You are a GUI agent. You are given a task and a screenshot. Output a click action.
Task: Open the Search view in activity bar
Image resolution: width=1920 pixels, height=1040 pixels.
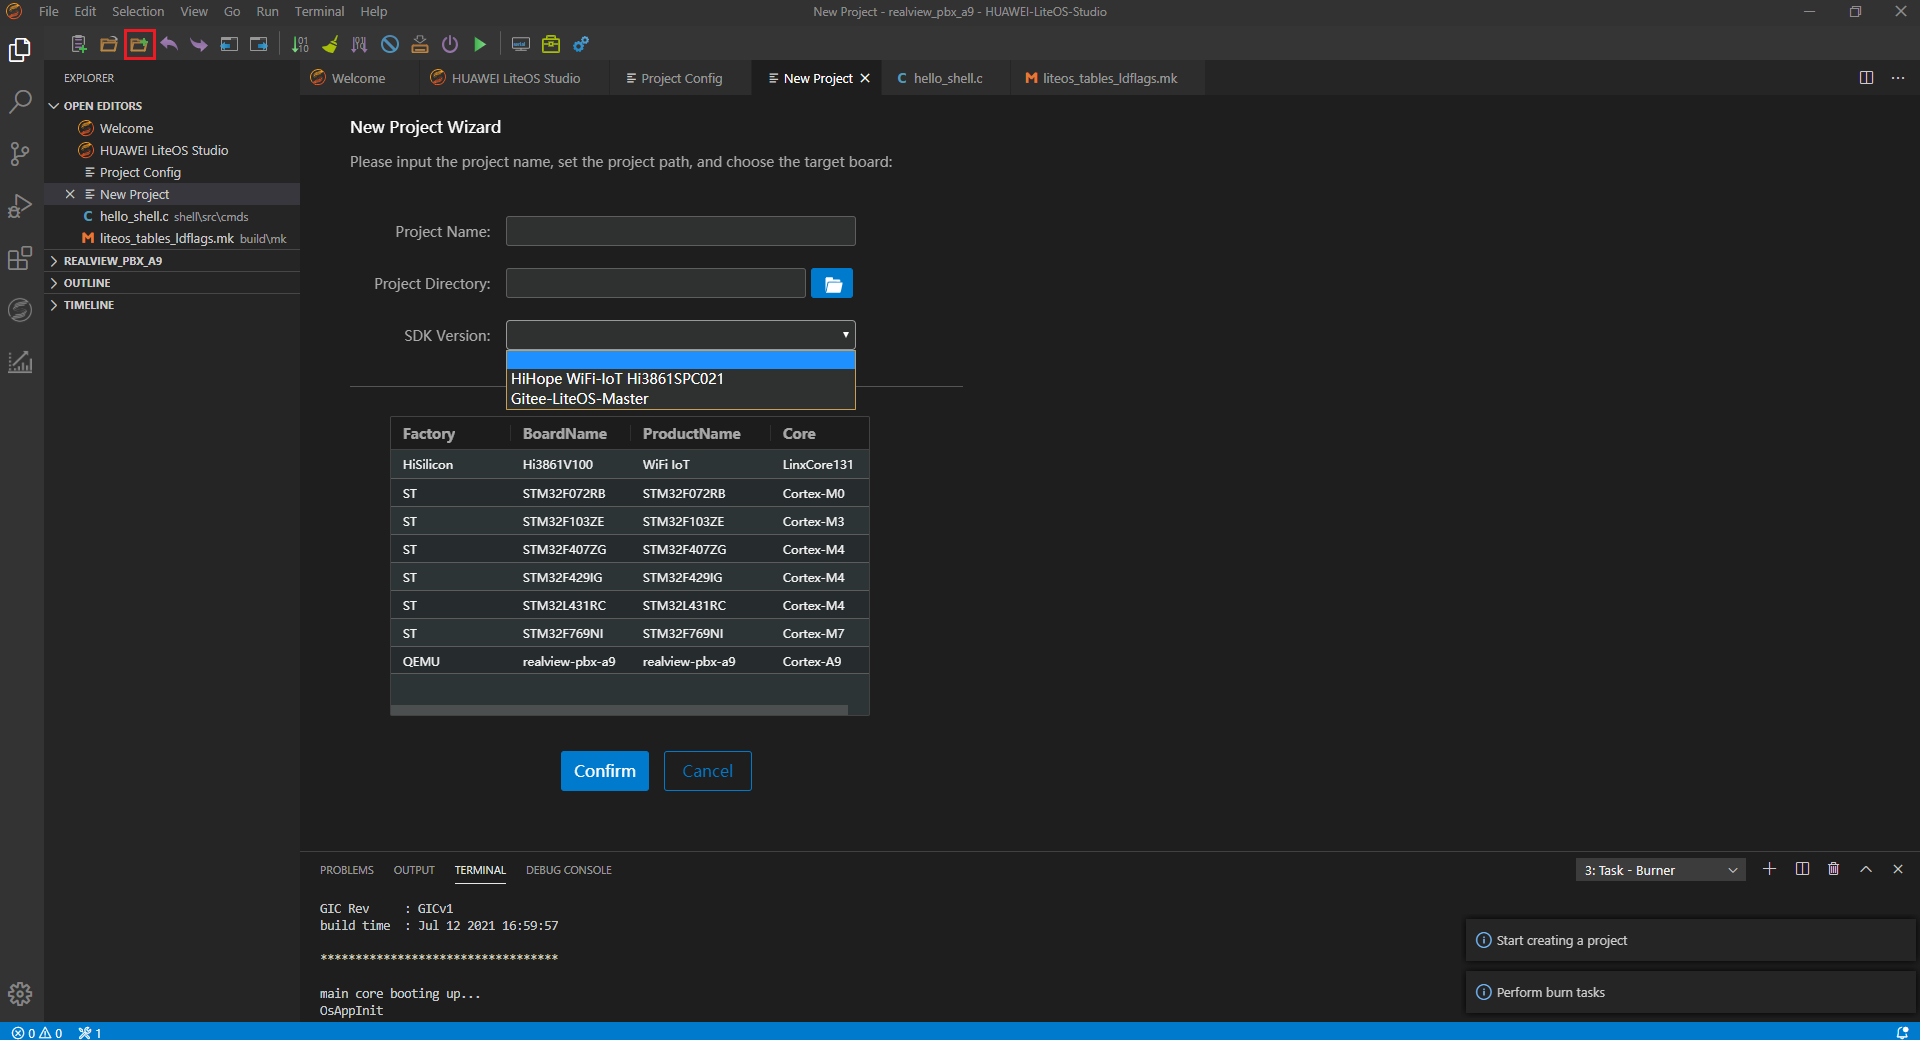(20, 102)
